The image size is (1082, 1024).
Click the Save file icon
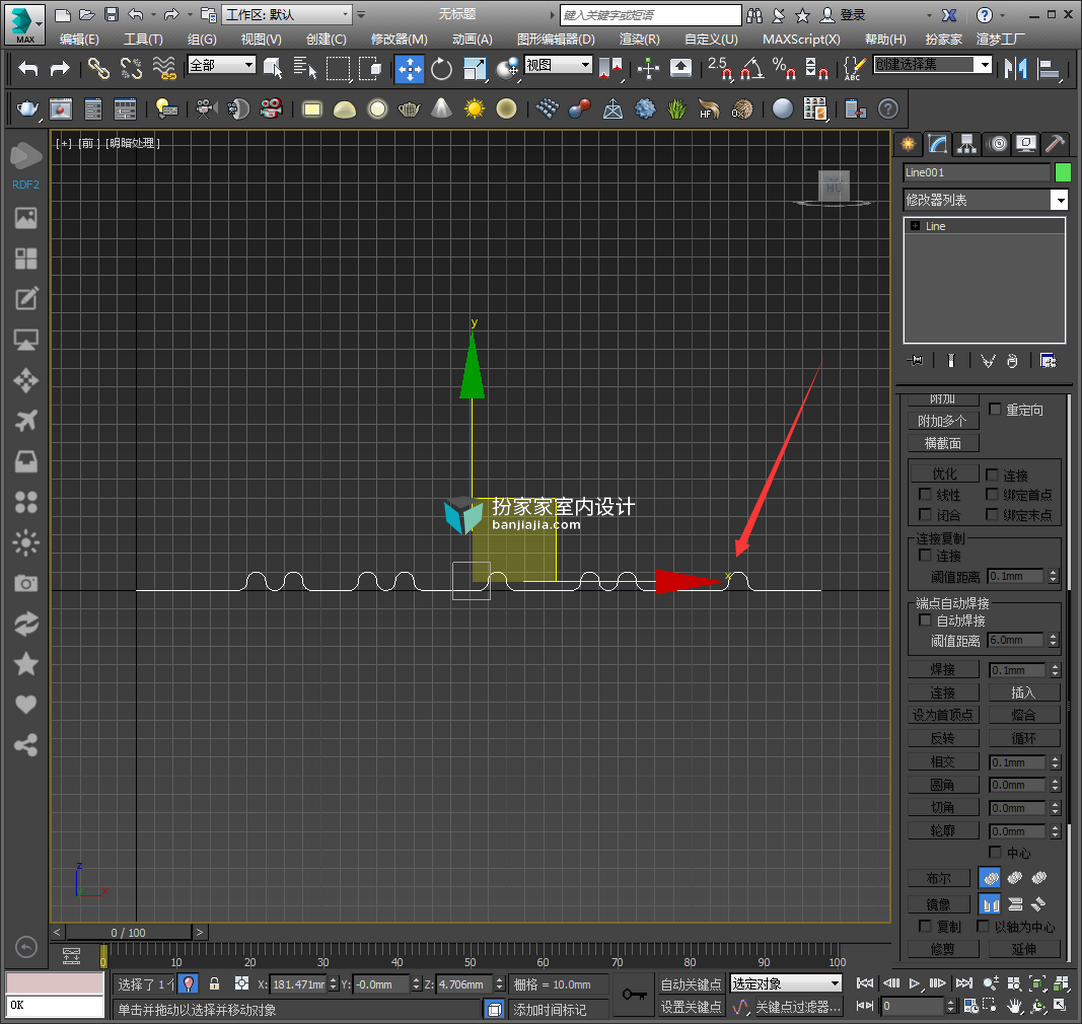(111, 14)
